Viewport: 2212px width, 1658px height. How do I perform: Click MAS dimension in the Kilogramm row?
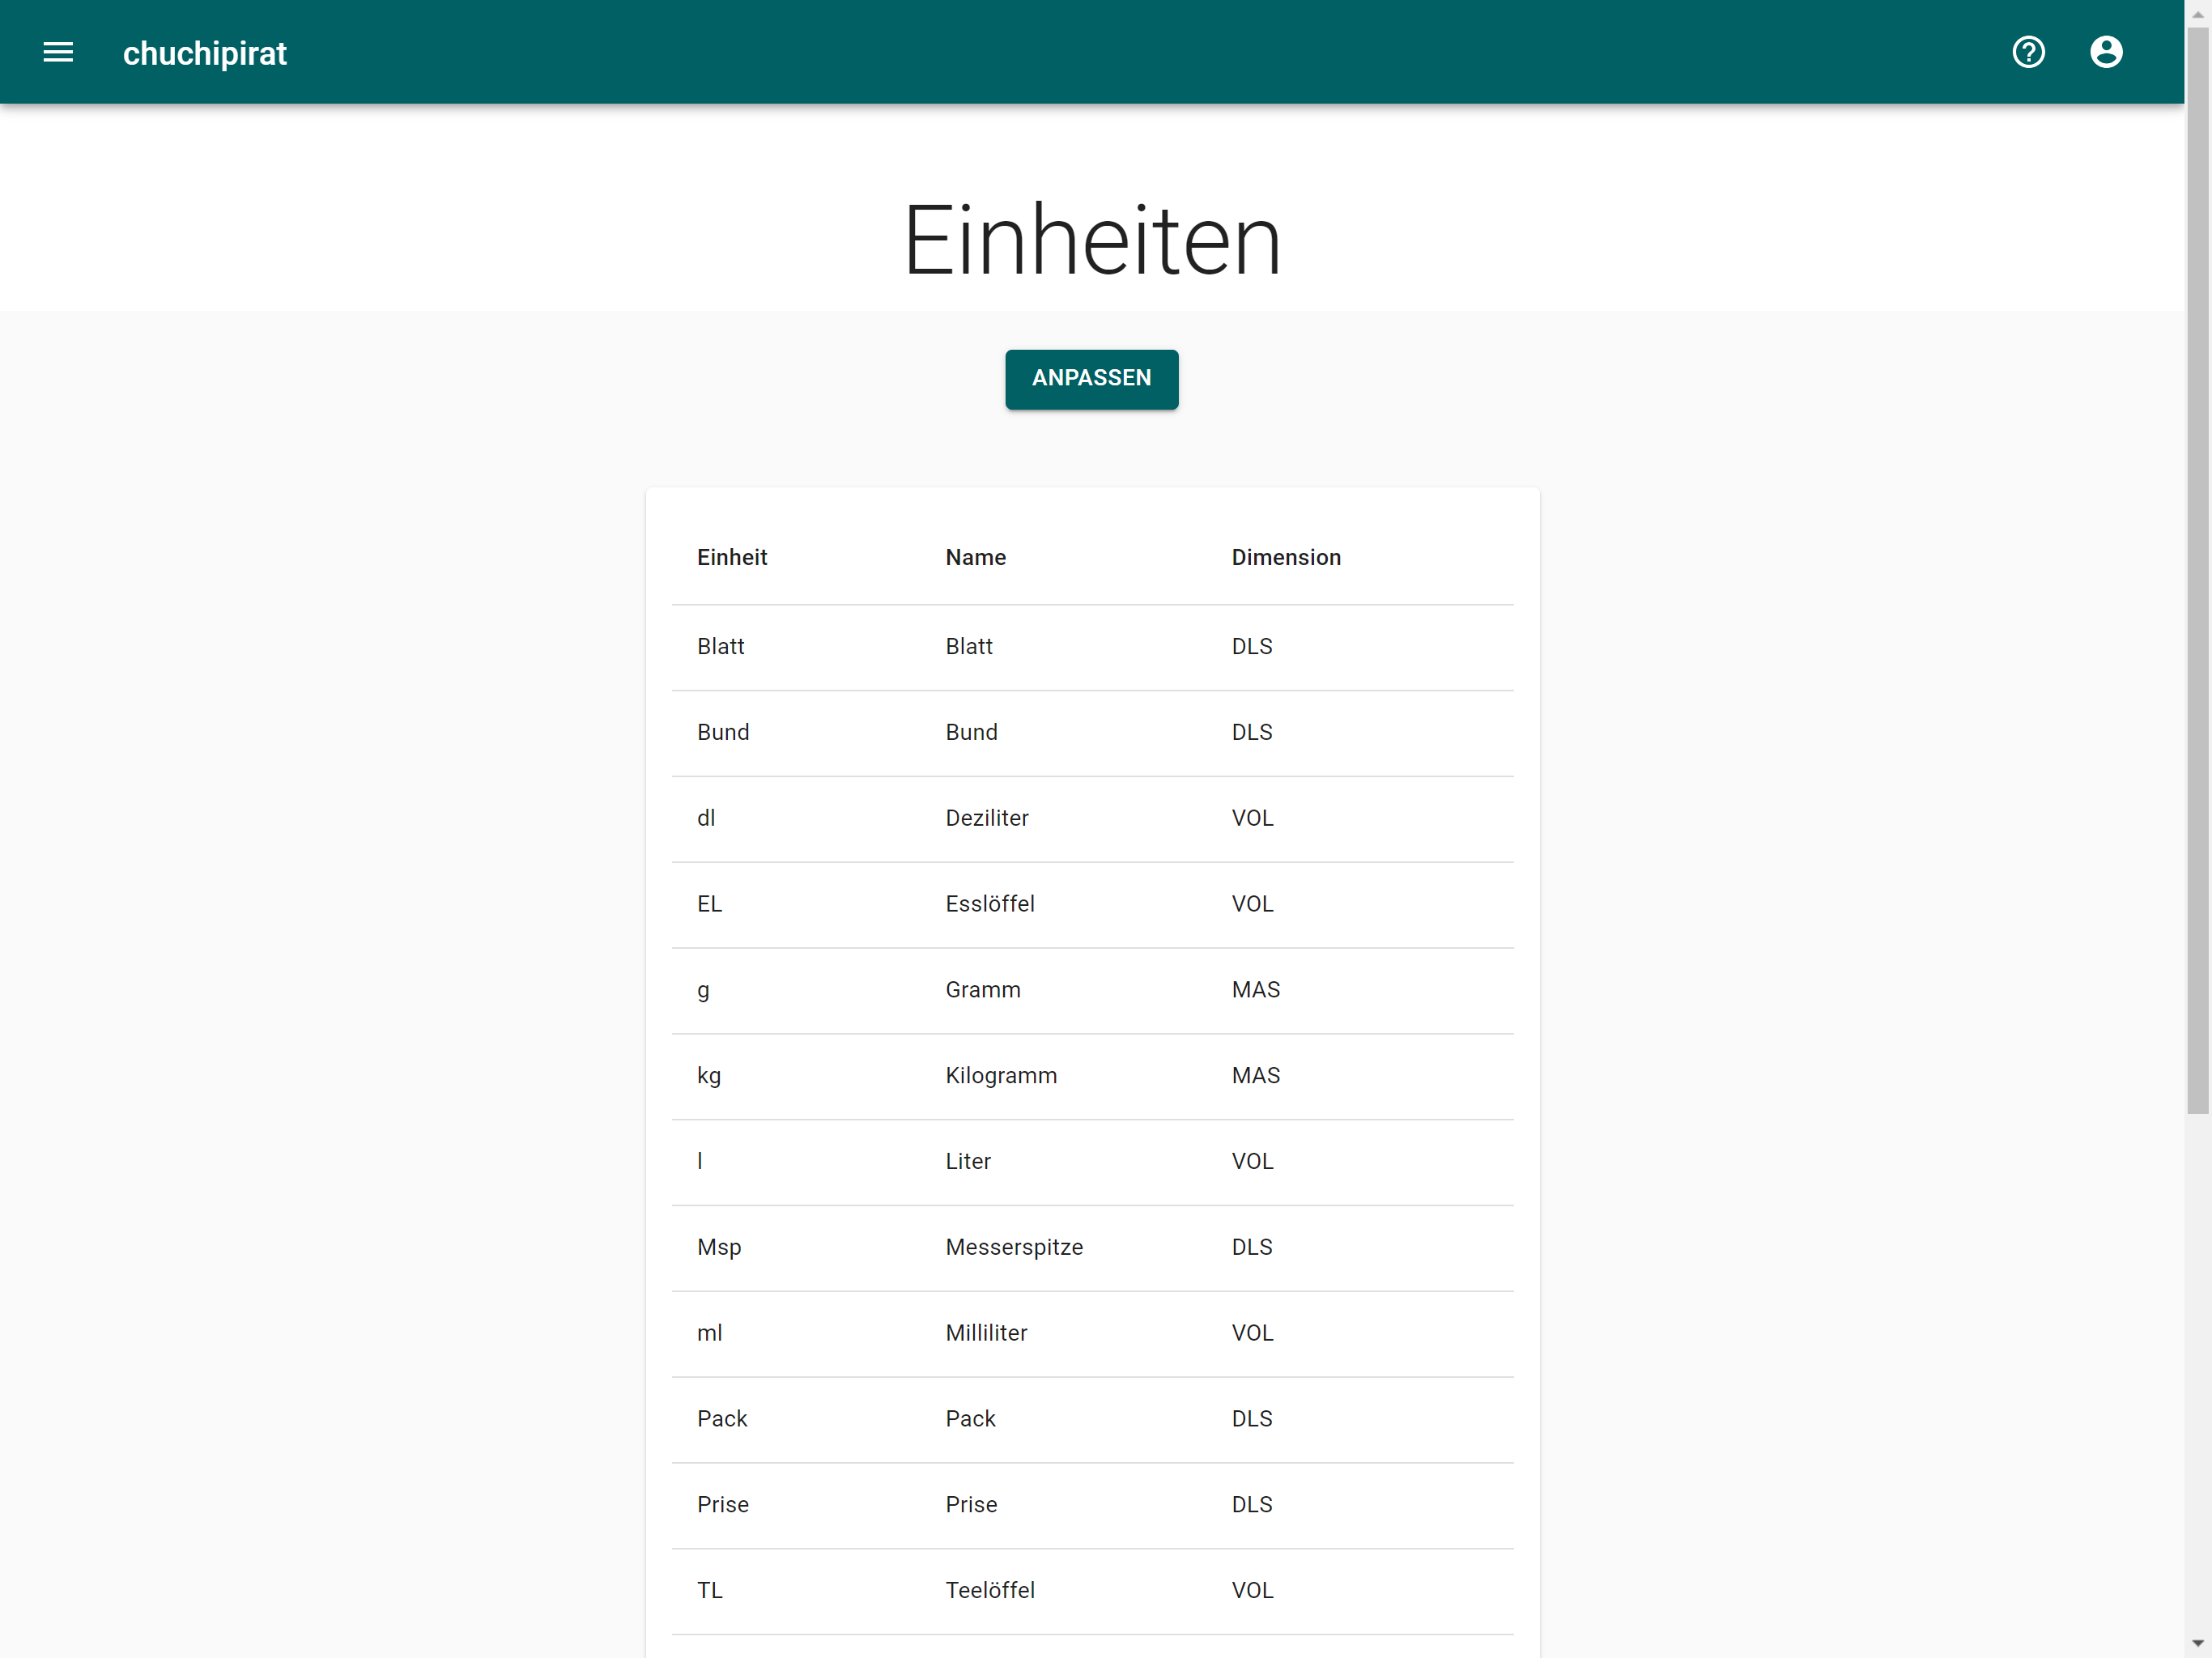click(x=1255, y=1076)
